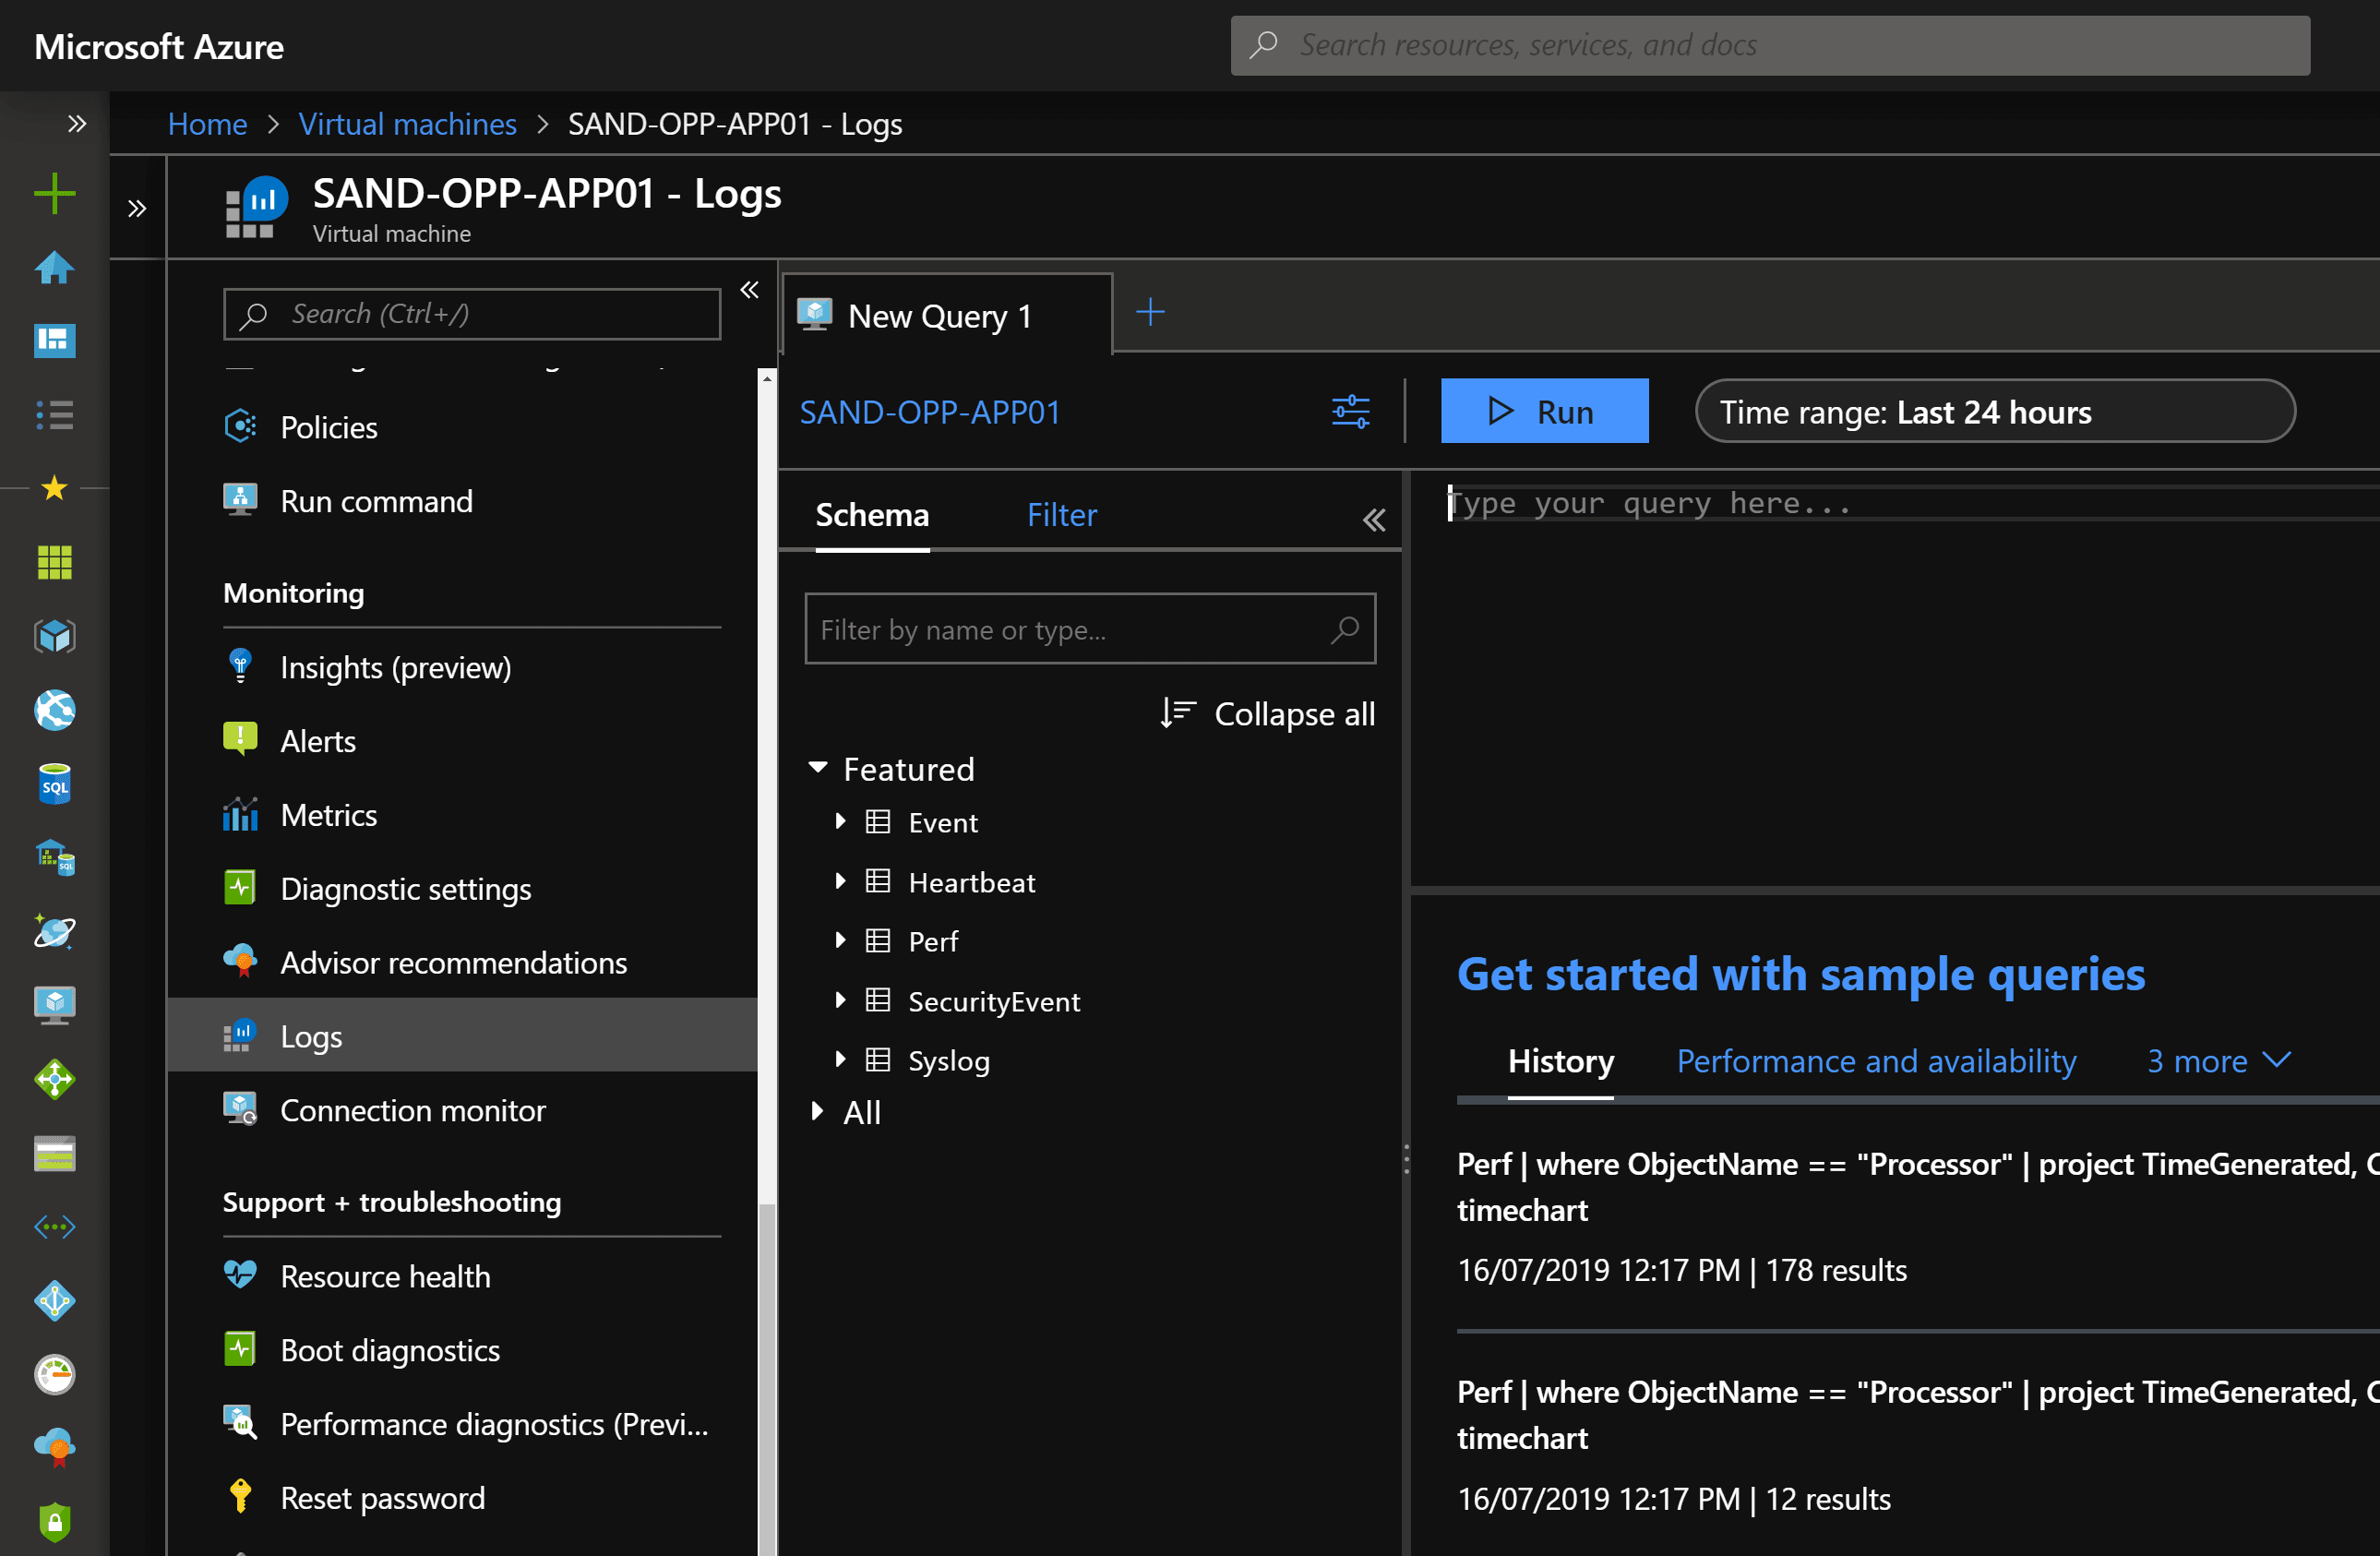Open query settings sliders icon
The width and height of the screenshot is (2380, 1556).
click(1350, 411)
